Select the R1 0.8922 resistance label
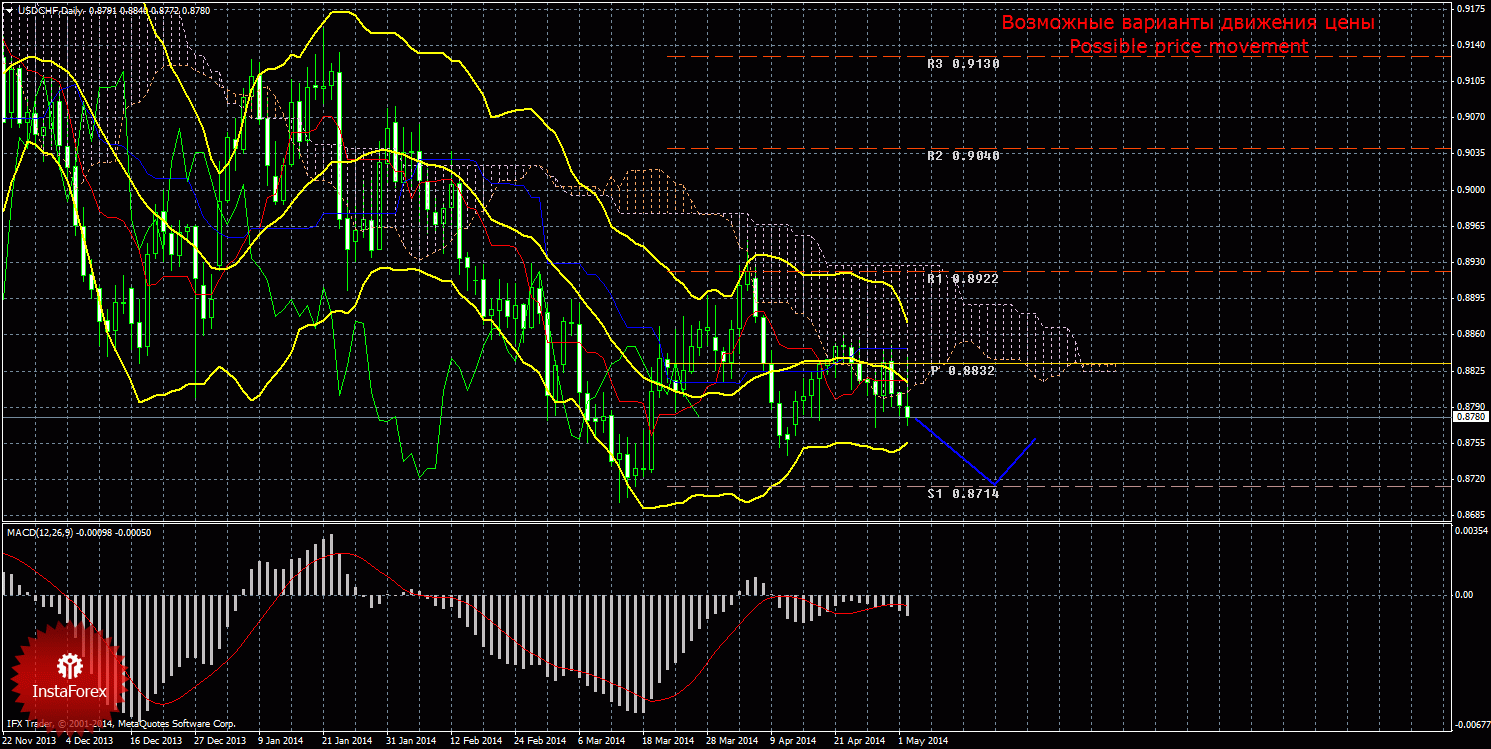The image size is (1491, 749). (x=963, y=278)
